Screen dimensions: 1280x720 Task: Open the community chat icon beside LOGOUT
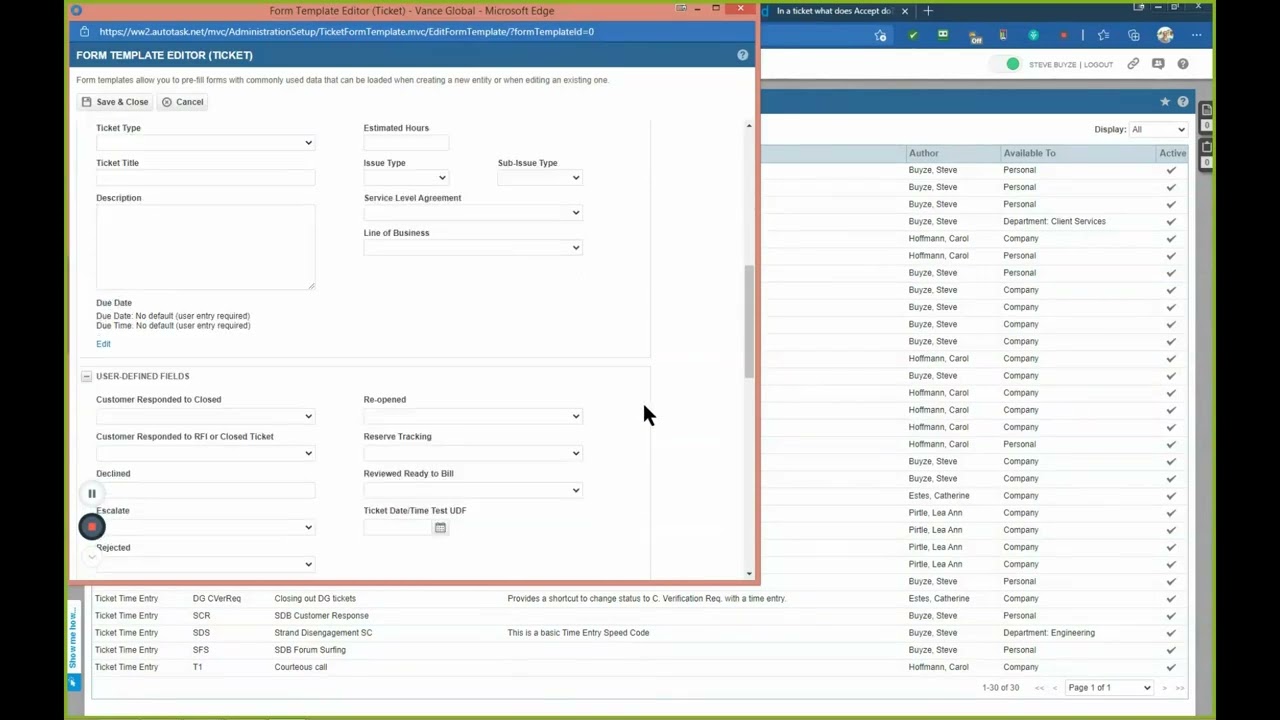(x=1158, y=64)
